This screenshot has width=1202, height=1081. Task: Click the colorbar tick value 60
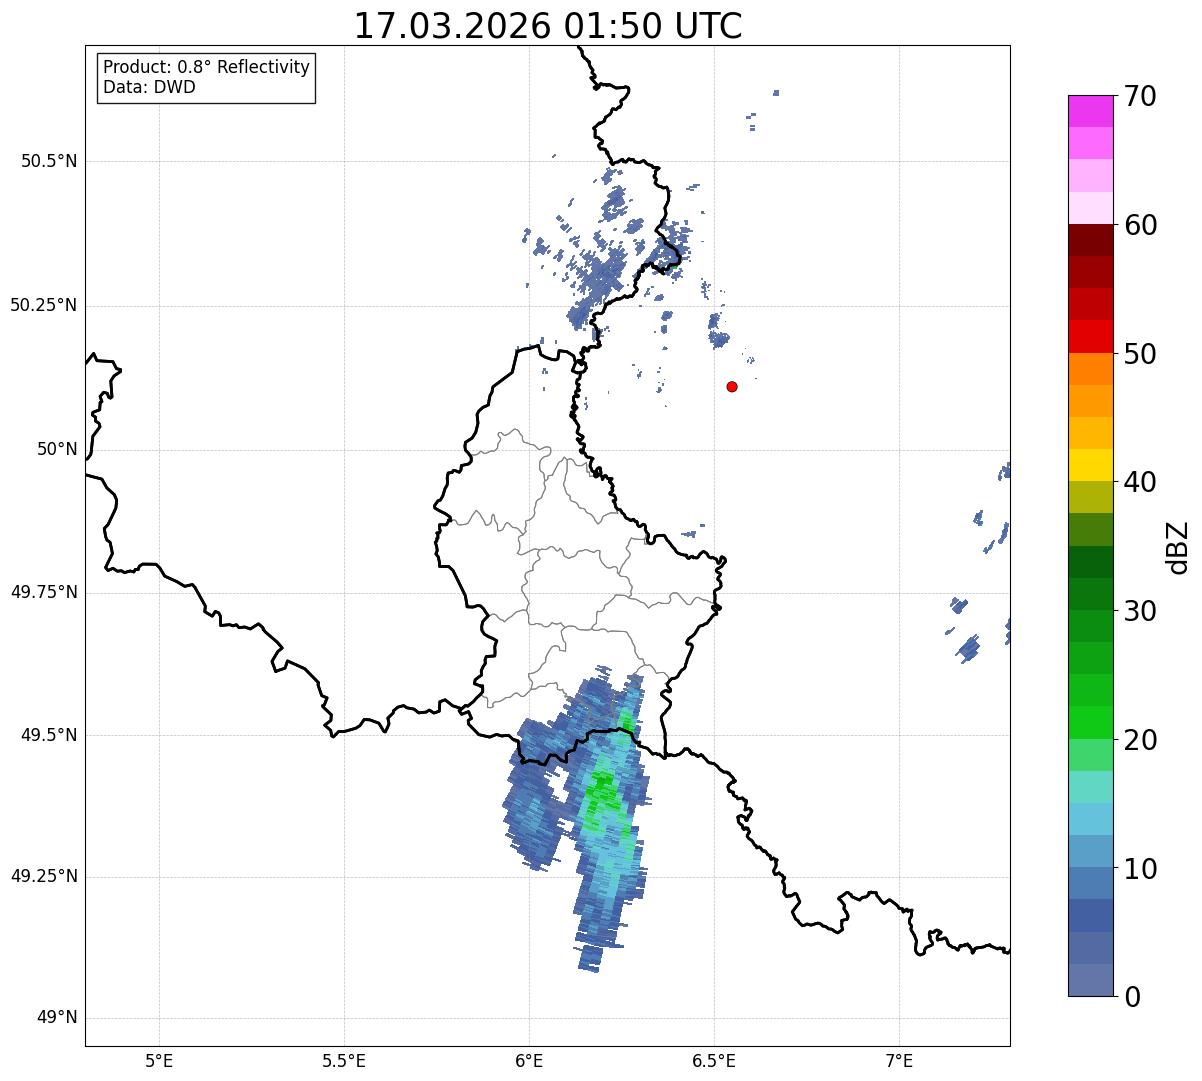(x=1140, y=225)
